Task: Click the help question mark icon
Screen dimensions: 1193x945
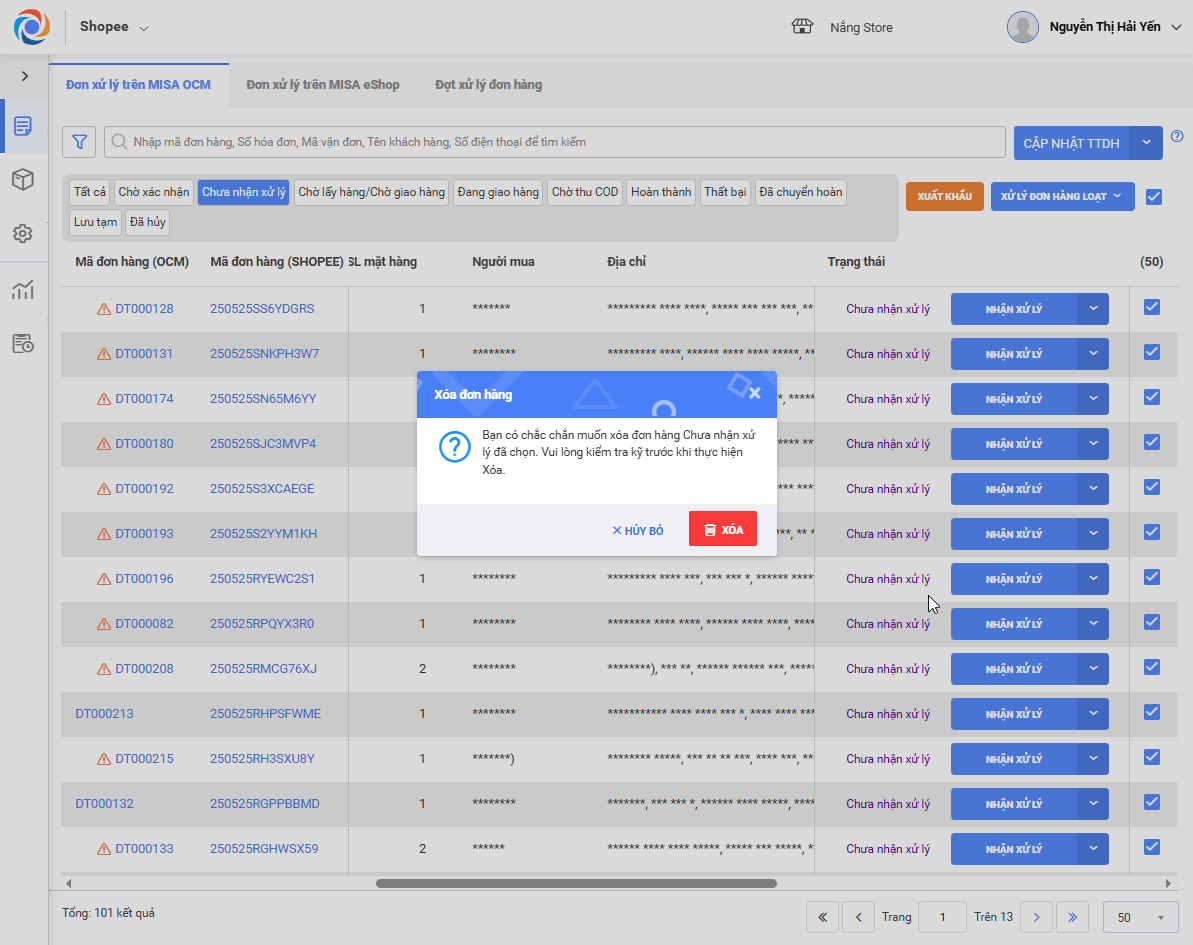Action: pyautogui.click(x=1177, y=136)
